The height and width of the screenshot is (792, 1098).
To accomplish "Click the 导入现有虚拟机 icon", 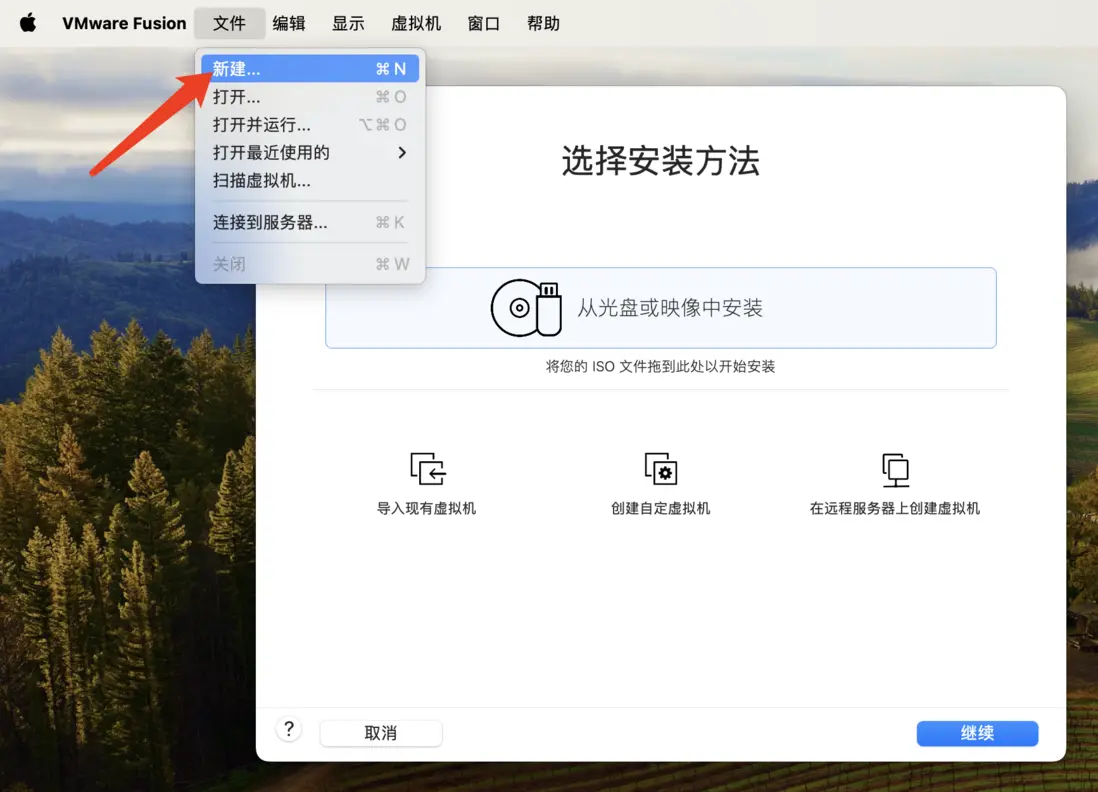I will pos(428,468).
